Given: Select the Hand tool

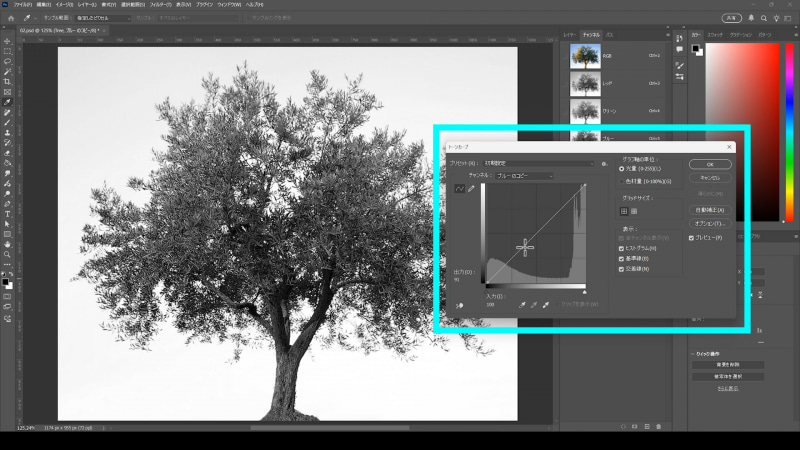Looking at the screenshot, I should click(7, 245).
